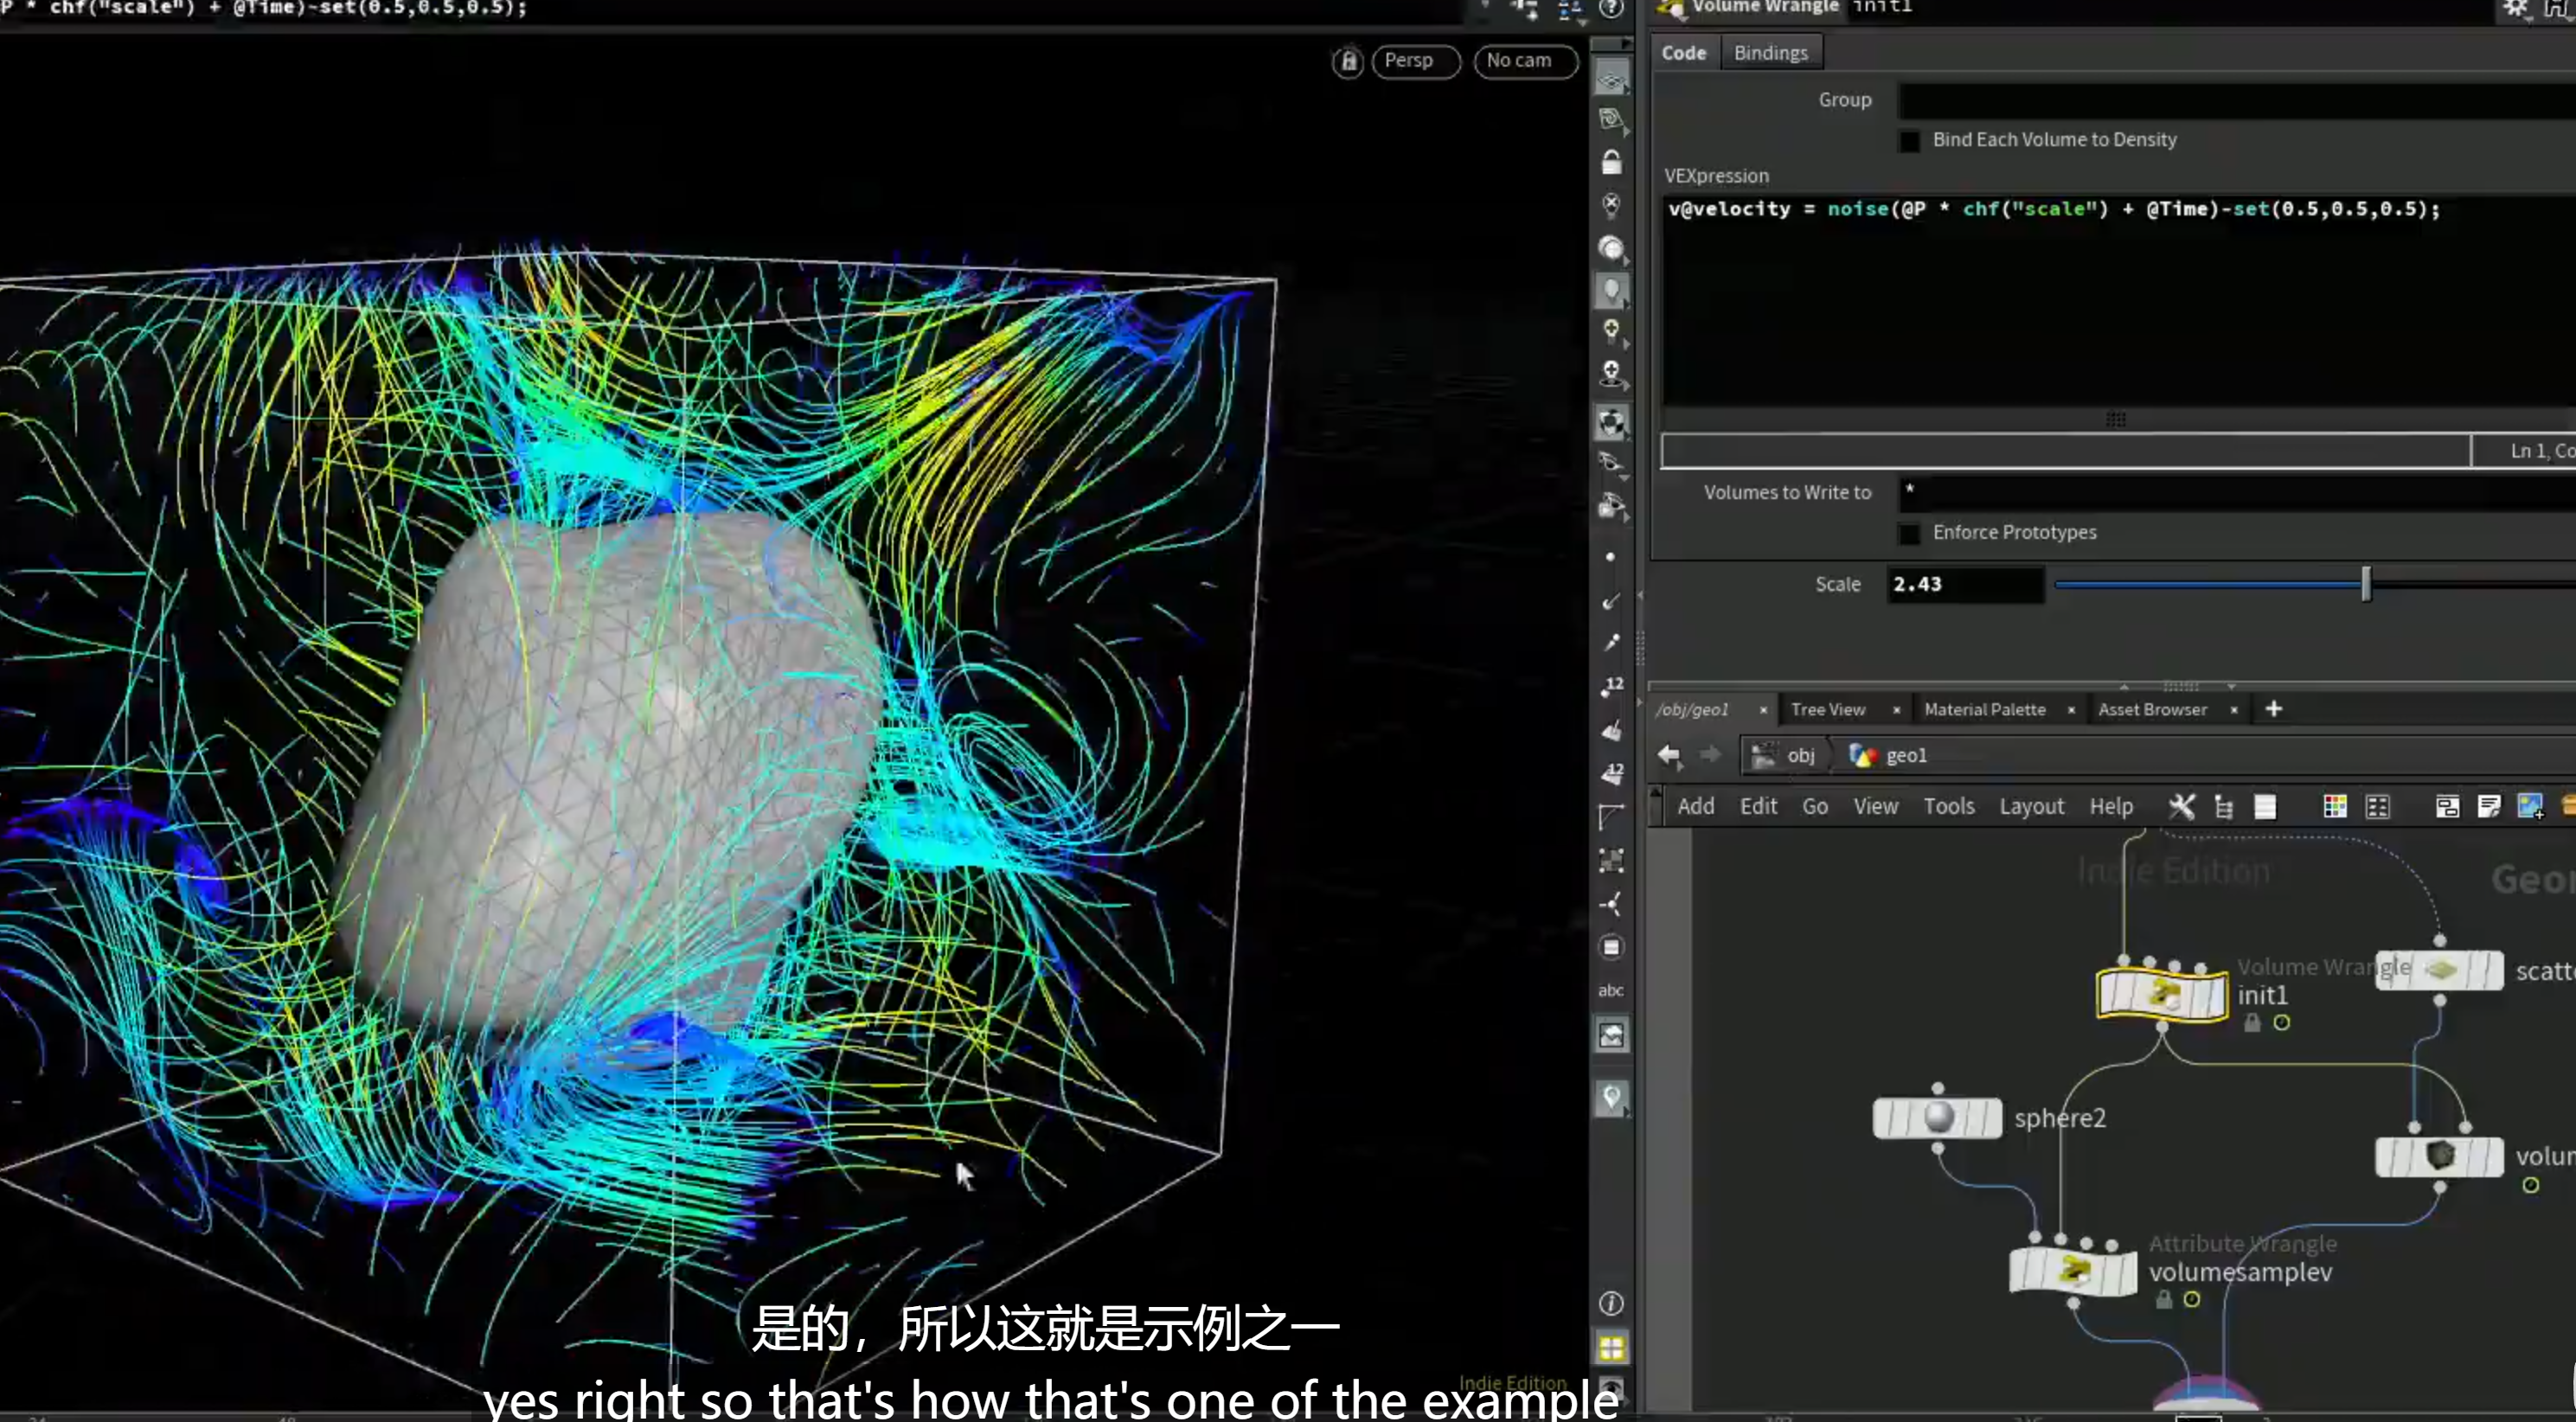Screen dimensions: 2576x1422
Task: Toggle the display options lock icon
Action: [1611, 162]
